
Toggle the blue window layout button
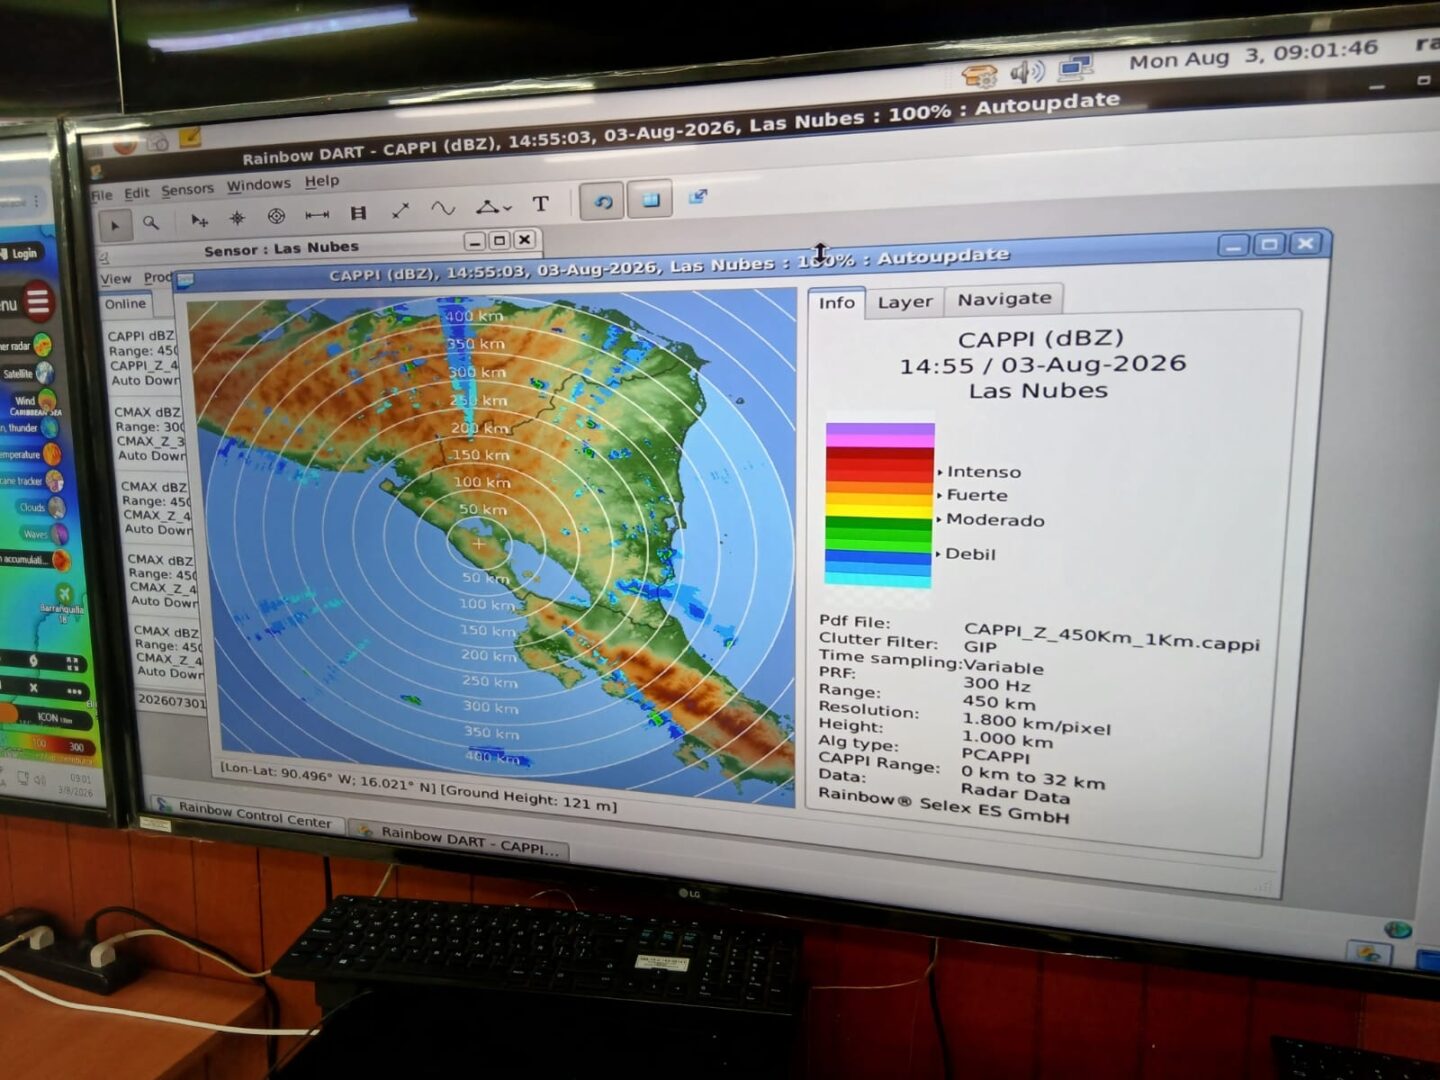pos(651,199)
